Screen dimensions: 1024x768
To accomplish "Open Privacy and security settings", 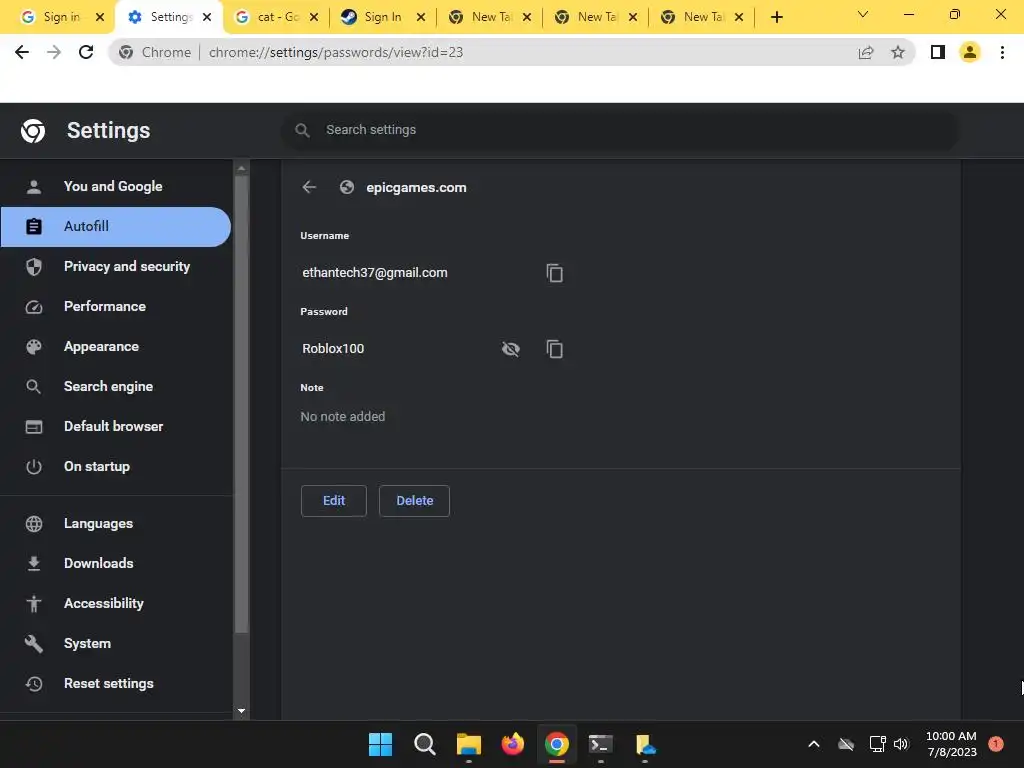I will pos(116,266).
